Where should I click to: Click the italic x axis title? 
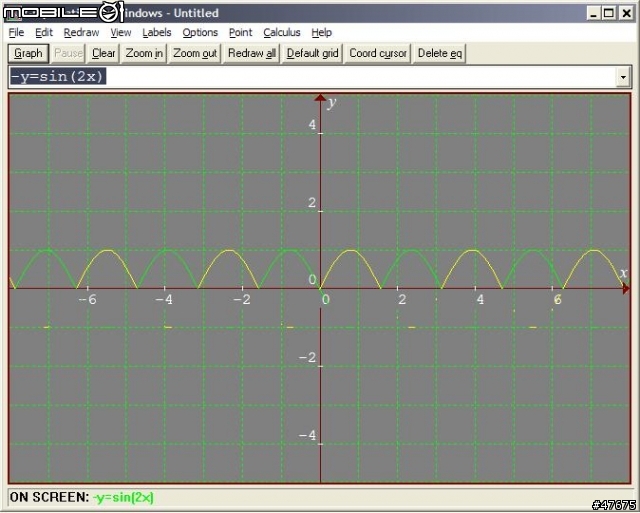[x=623, y=273]
